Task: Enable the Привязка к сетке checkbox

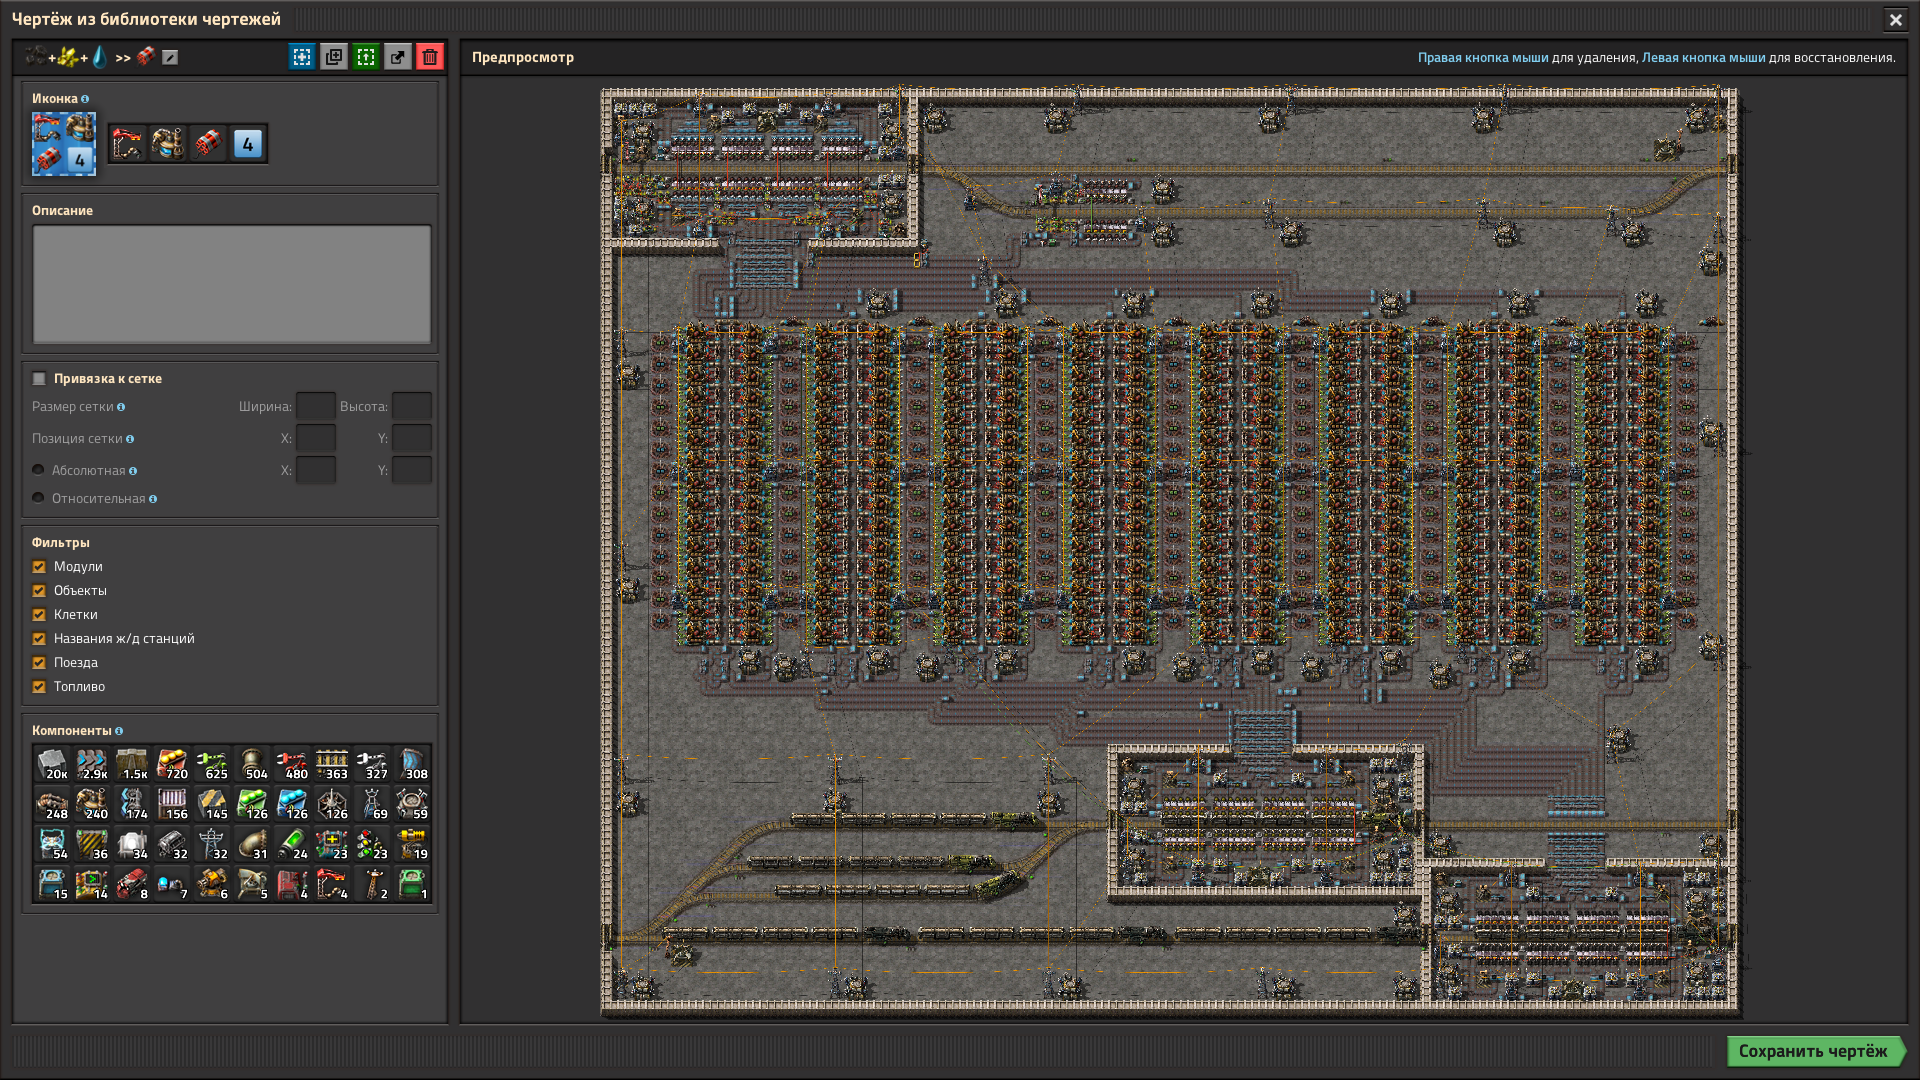Action: pos(39,379)
